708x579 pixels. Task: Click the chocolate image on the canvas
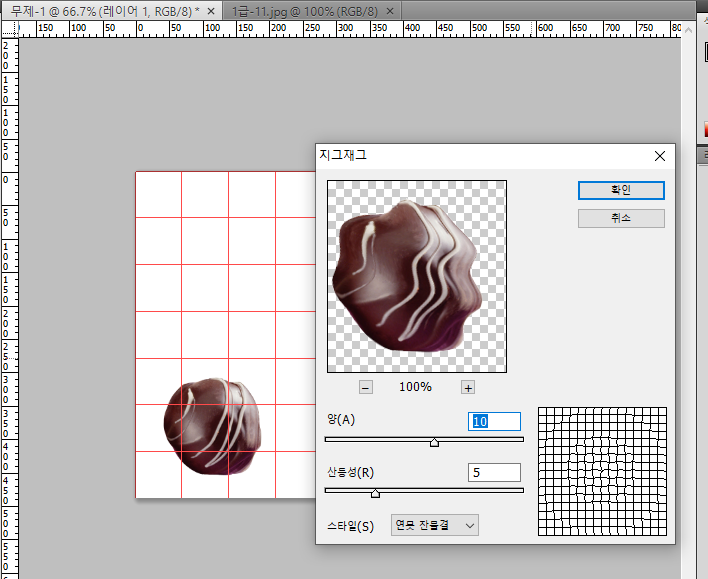pos(210,425)
